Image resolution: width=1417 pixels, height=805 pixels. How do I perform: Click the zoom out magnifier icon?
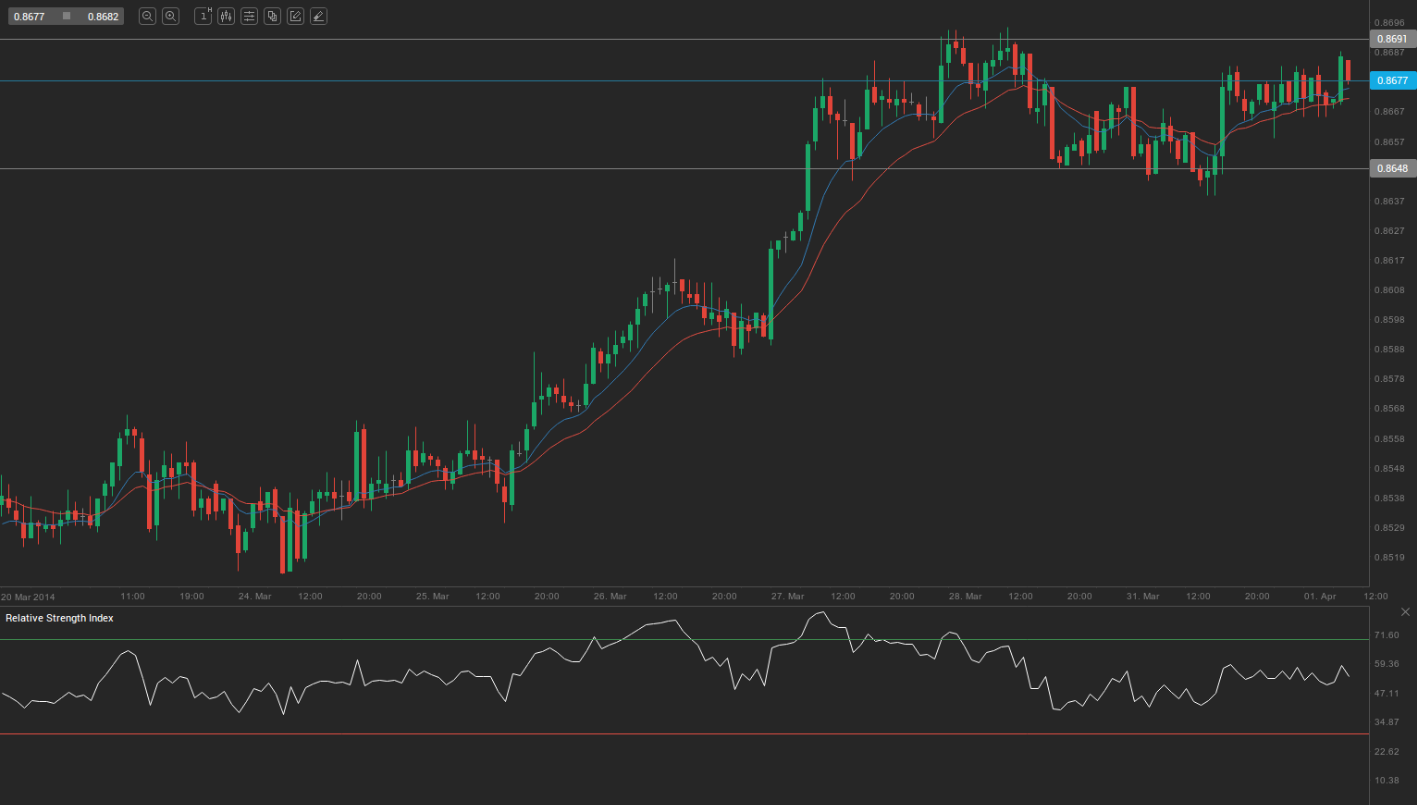pyautogui.click(x=147, y=16)
